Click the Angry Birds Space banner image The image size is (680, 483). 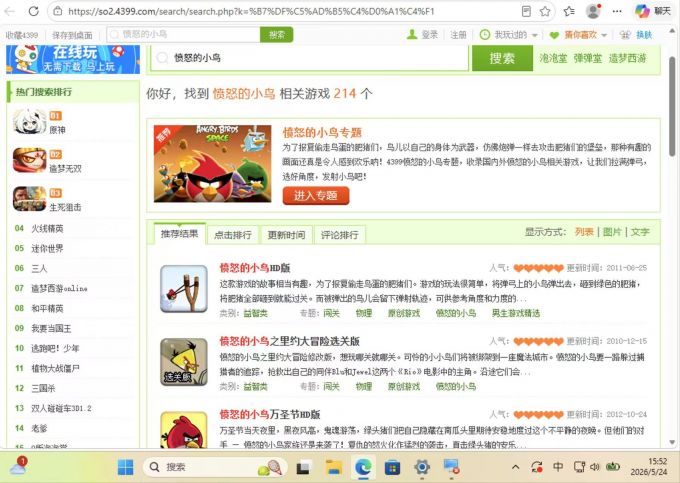tap(212, 163)
